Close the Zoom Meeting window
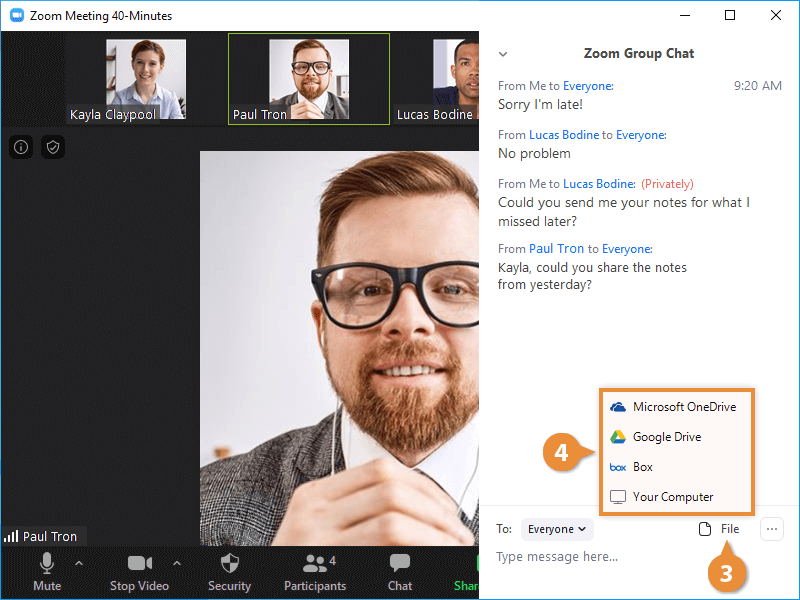This screenshot has height=600, width=800. [x=776, y=15]
